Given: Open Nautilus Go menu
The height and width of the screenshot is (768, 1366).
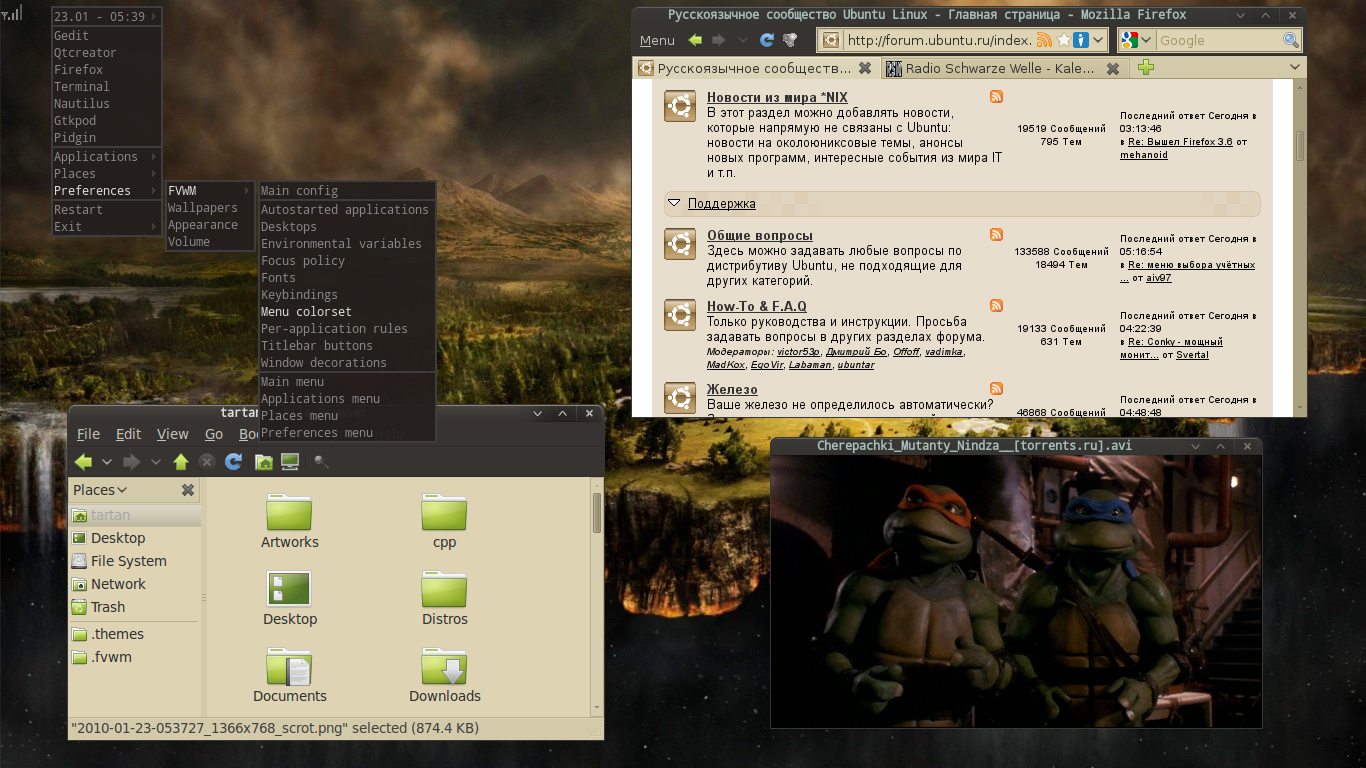Looking at the screenshot, I should tap(213, 434).
